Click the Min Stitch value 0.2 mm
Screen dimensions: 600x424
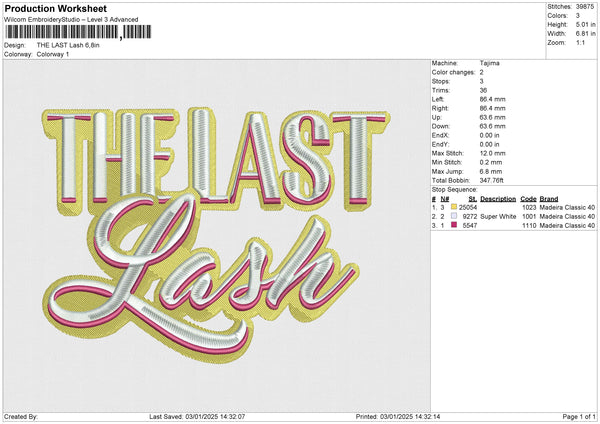(491, 163)
